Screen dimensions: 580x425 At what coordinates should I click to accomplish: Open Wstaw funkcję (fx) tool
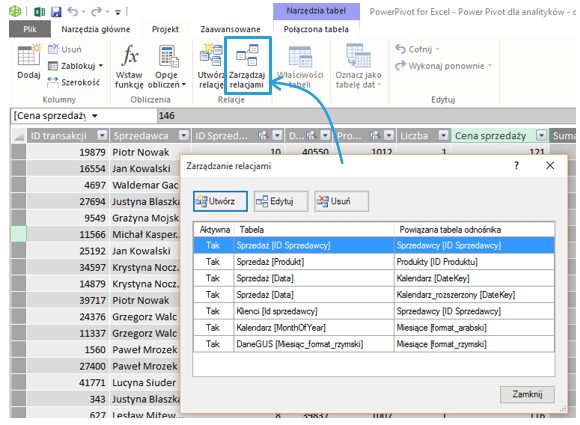click(x=129, y=67)
